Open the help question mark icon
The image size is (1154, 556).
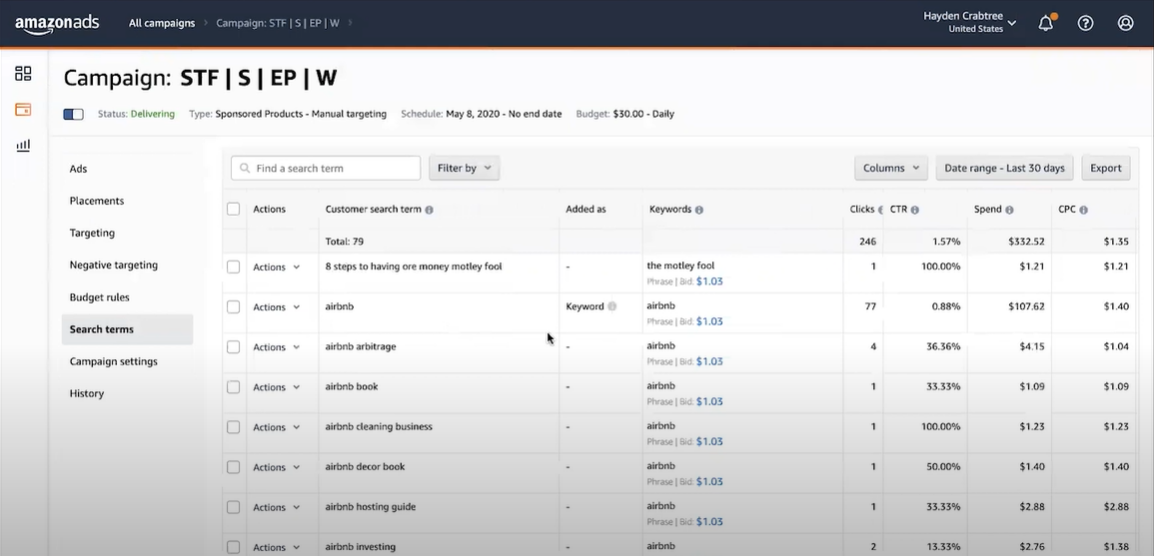pyautogui.click(x=1086, y=23)
